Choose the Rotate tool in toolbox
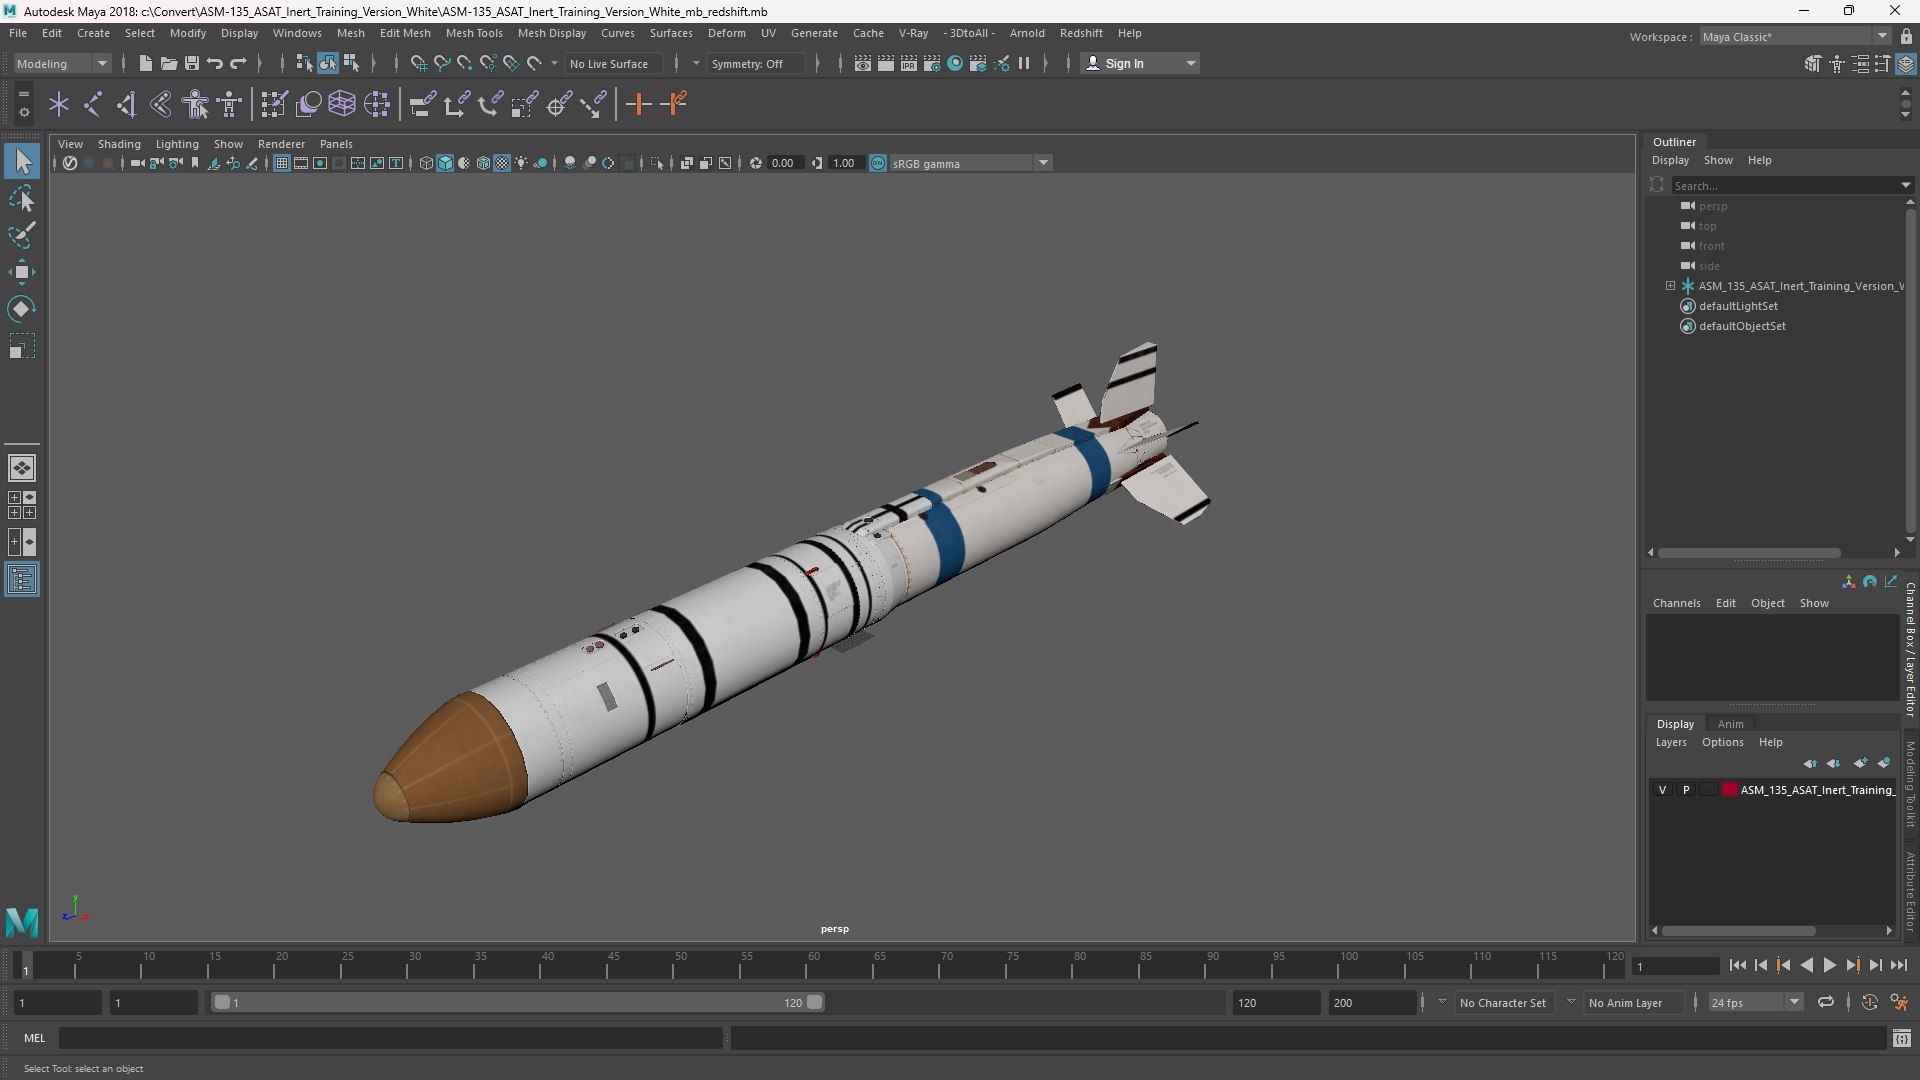This screenshot has height=1080, width=1920. [22, 309]
